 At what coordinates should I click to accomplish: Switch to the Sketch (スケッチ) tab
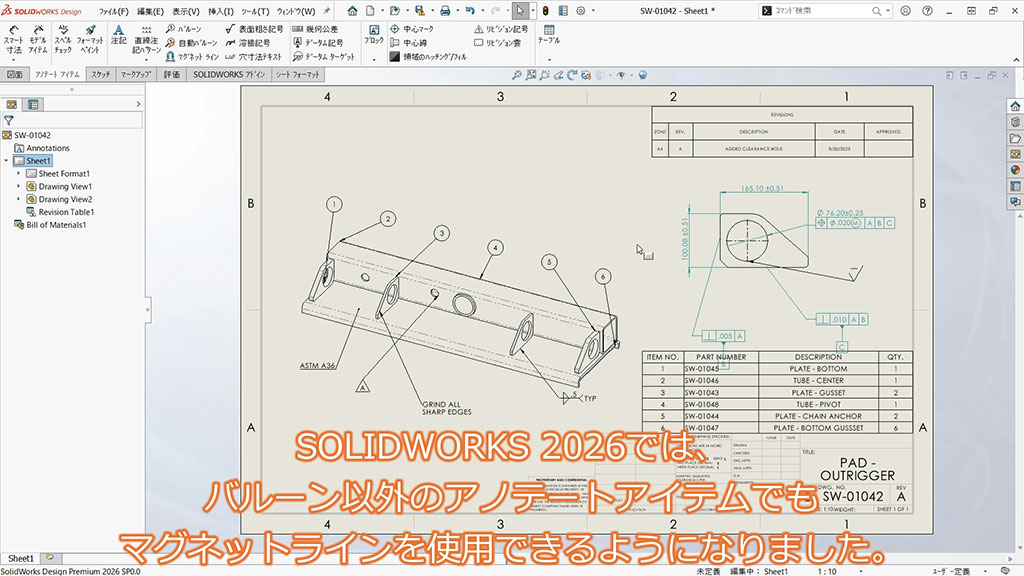pyautogui.click(x=100, y=75)
